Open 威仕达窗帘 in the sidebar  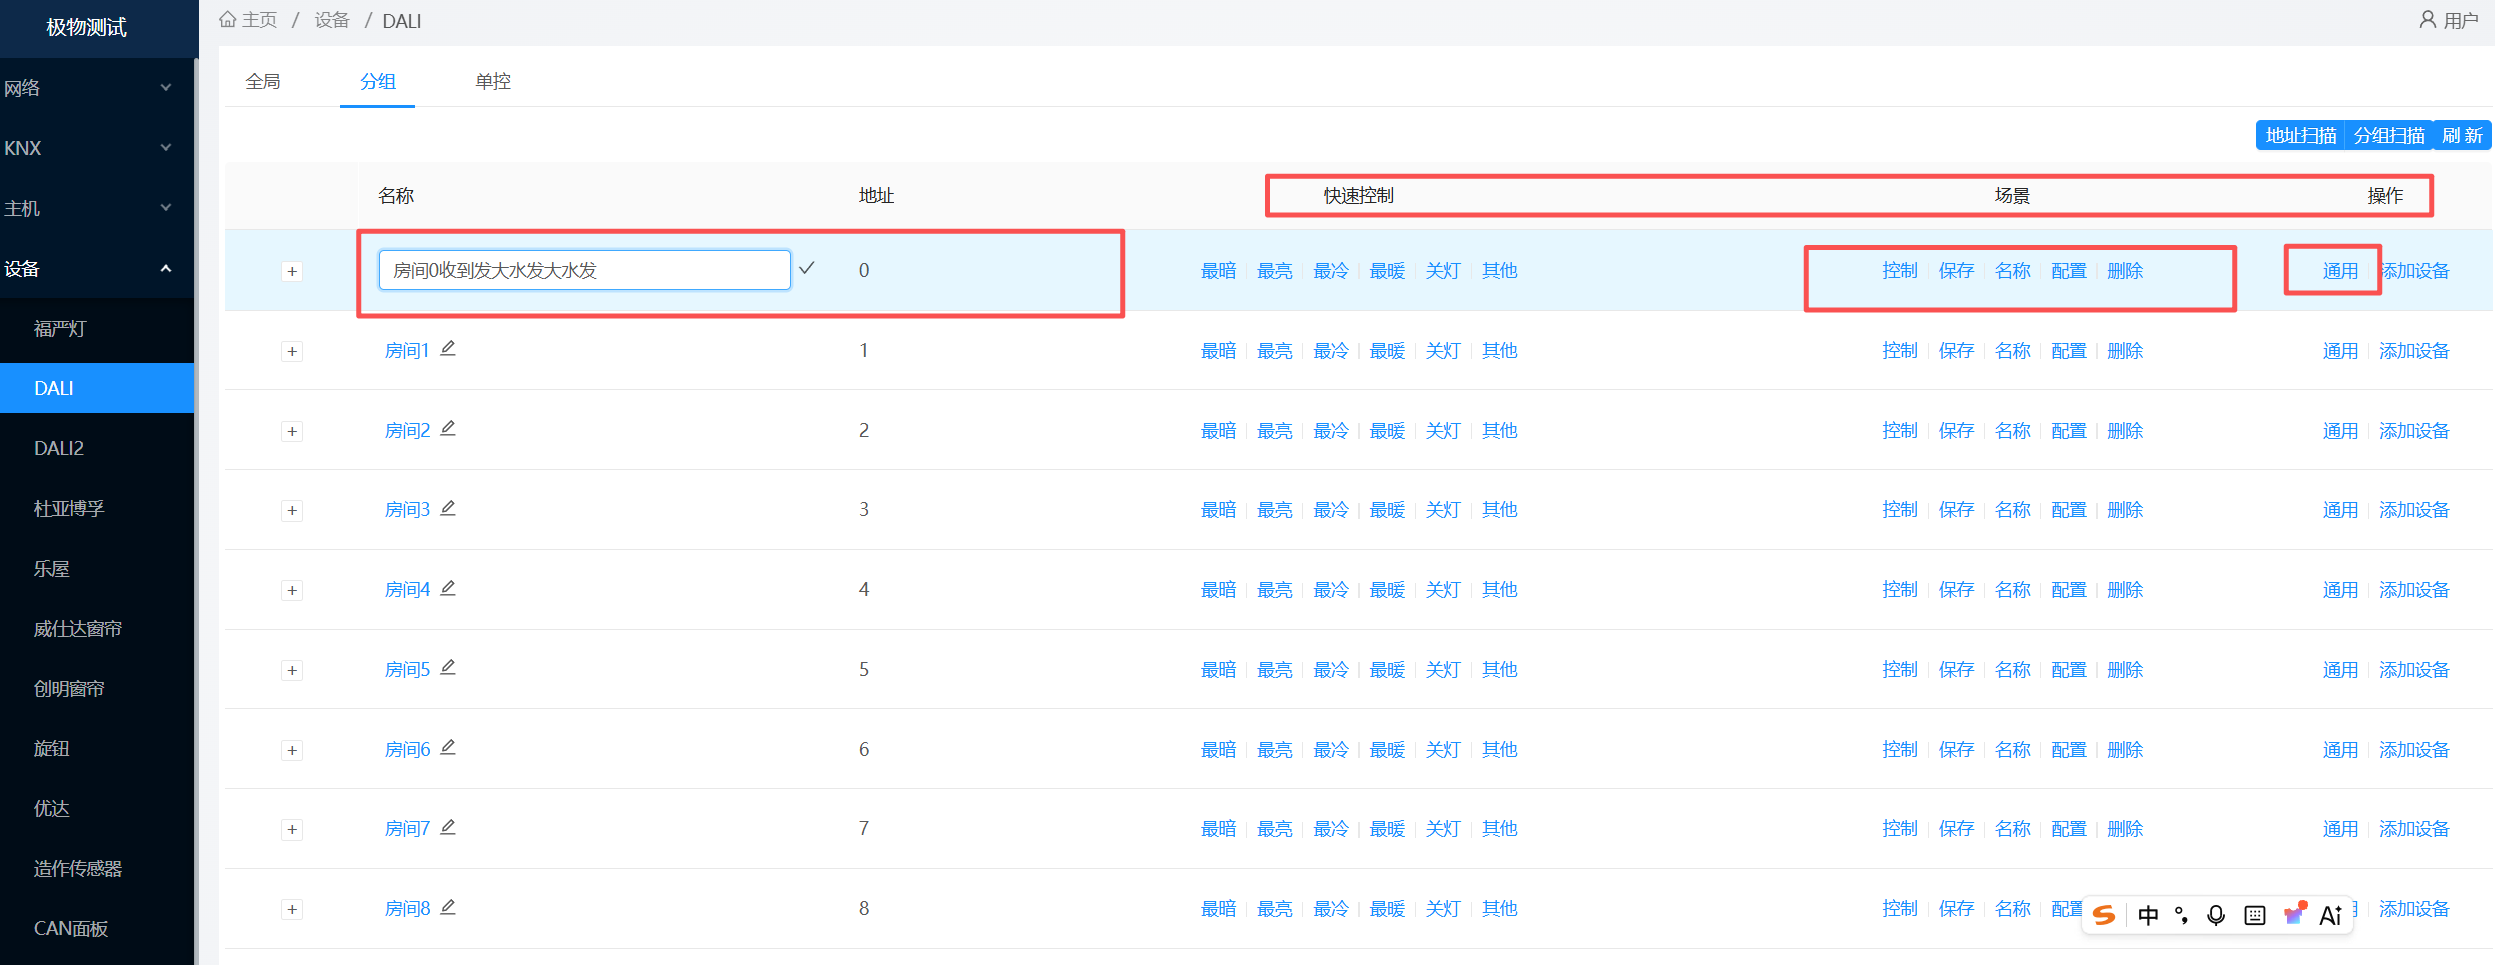(x=97, y=628)
